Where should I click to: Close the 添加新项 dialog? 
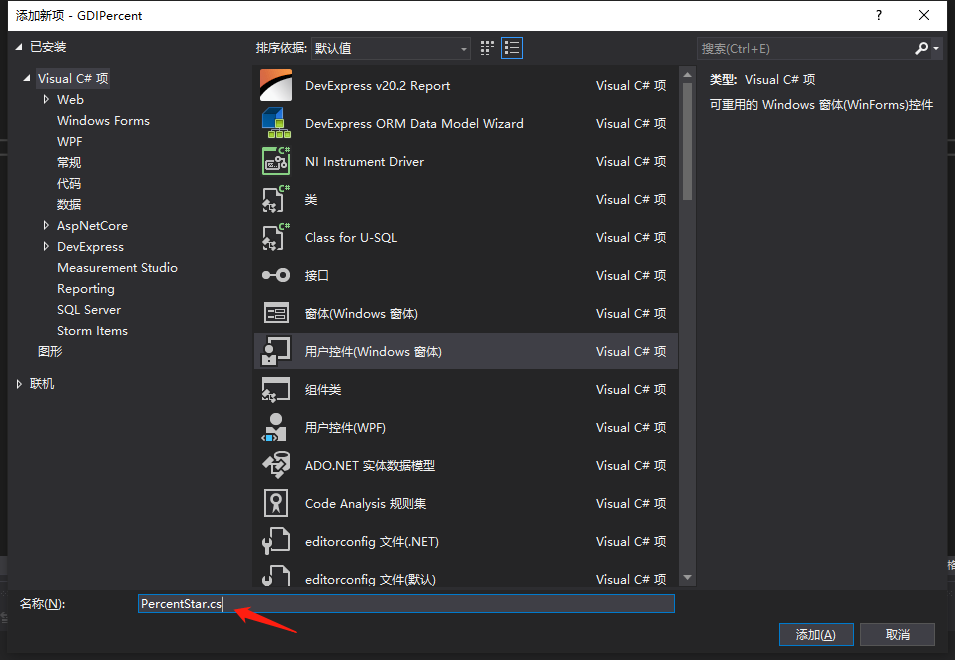(923, 15)
